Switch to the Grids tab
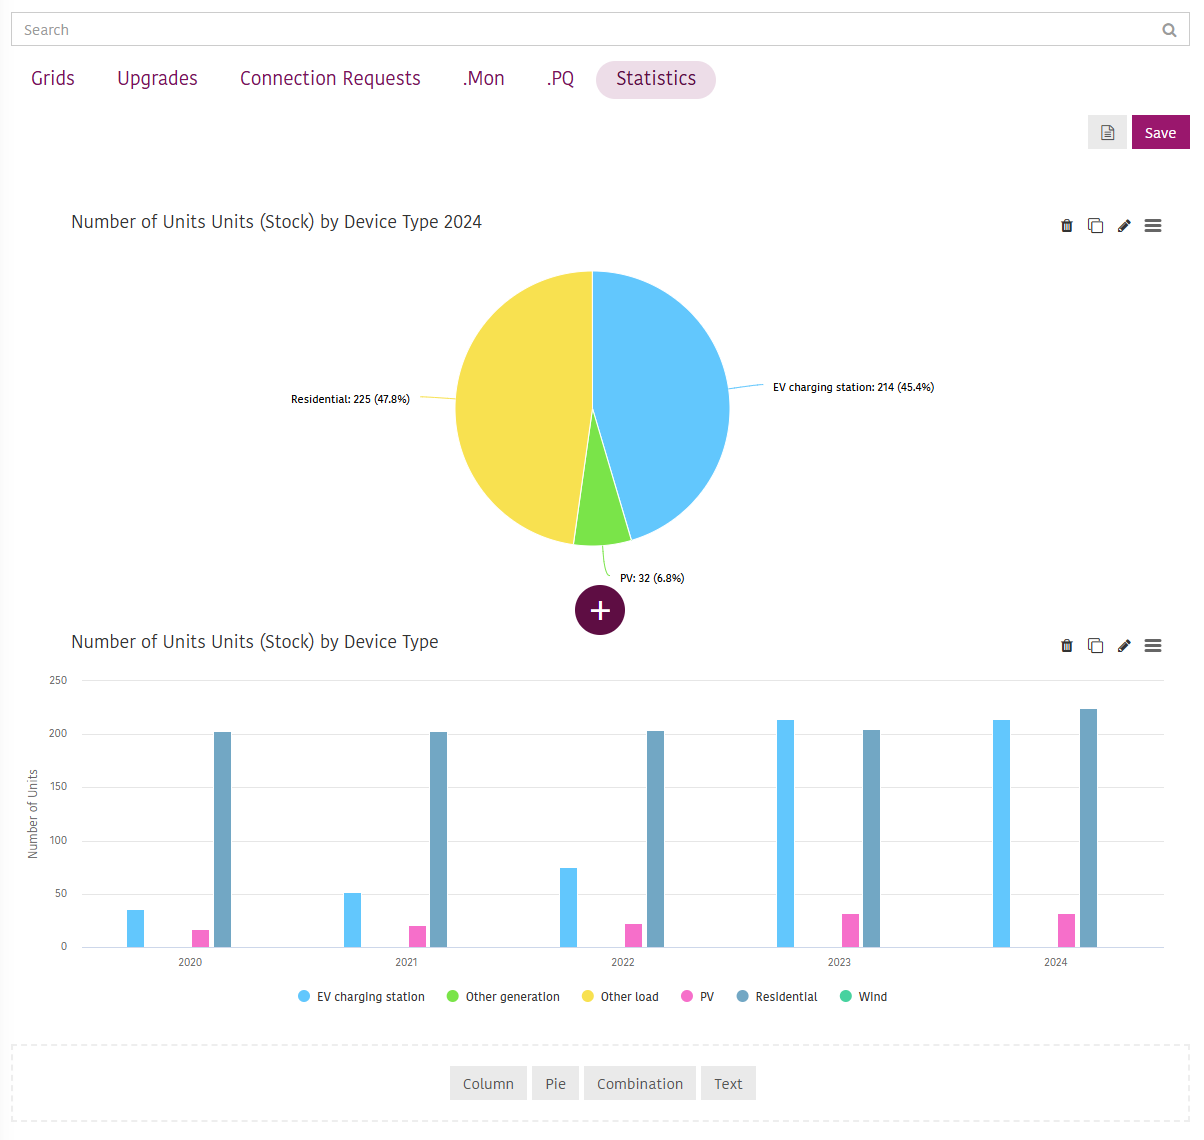 click(x=53, y=79)
